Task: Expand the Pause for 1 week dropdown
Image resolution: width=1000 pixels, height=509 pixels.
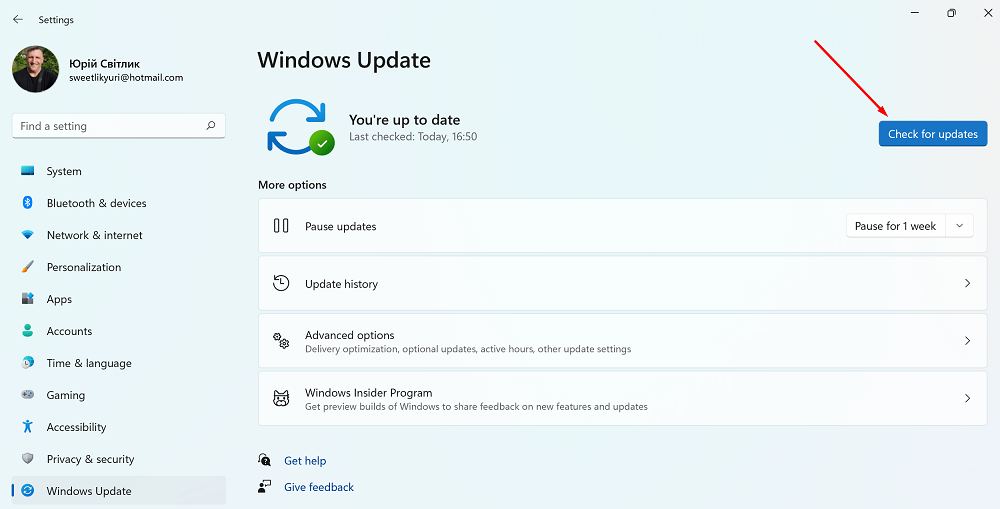Action: [x=959, y=226]
